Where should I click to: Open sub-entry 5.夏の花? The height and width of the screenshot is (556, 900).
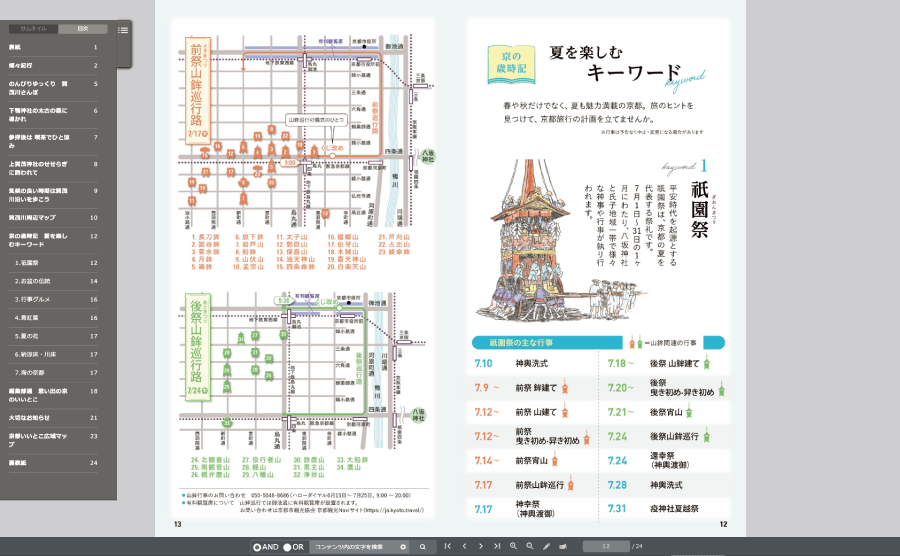coord(53,336)
